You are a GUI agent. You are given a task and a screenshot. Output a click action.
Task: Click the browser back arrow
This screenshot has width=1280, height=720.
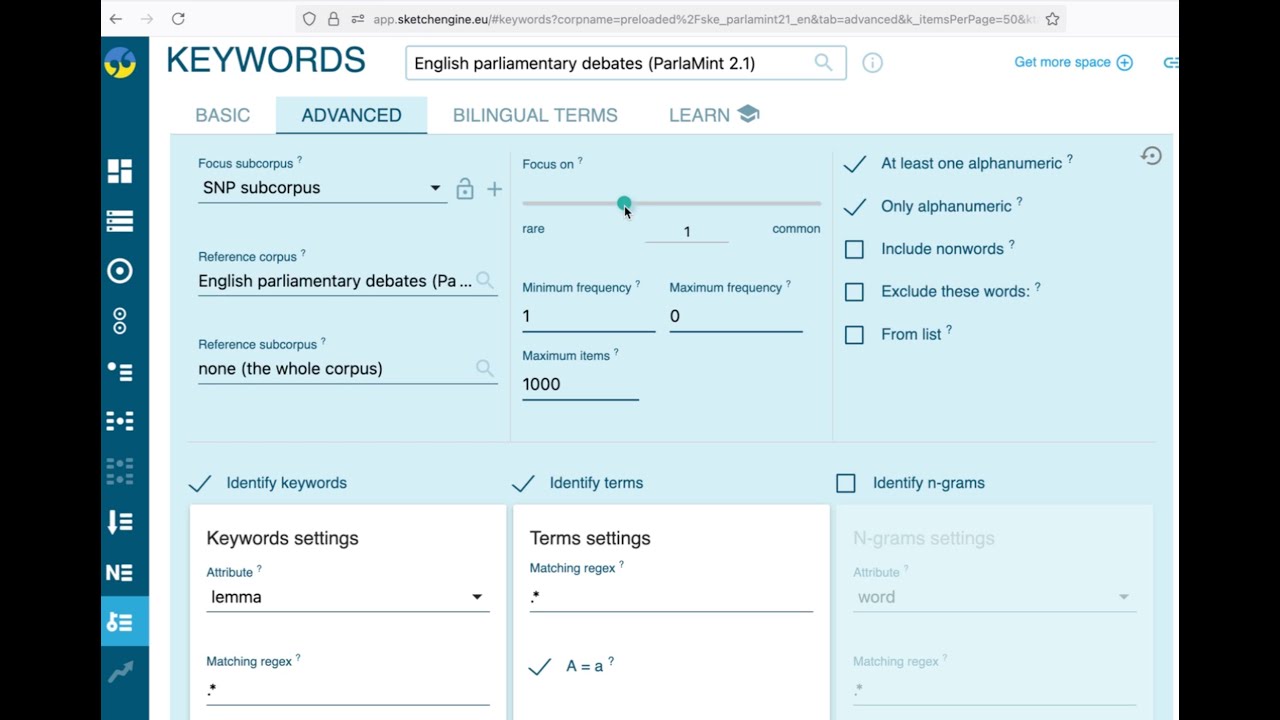click(116, 18)
